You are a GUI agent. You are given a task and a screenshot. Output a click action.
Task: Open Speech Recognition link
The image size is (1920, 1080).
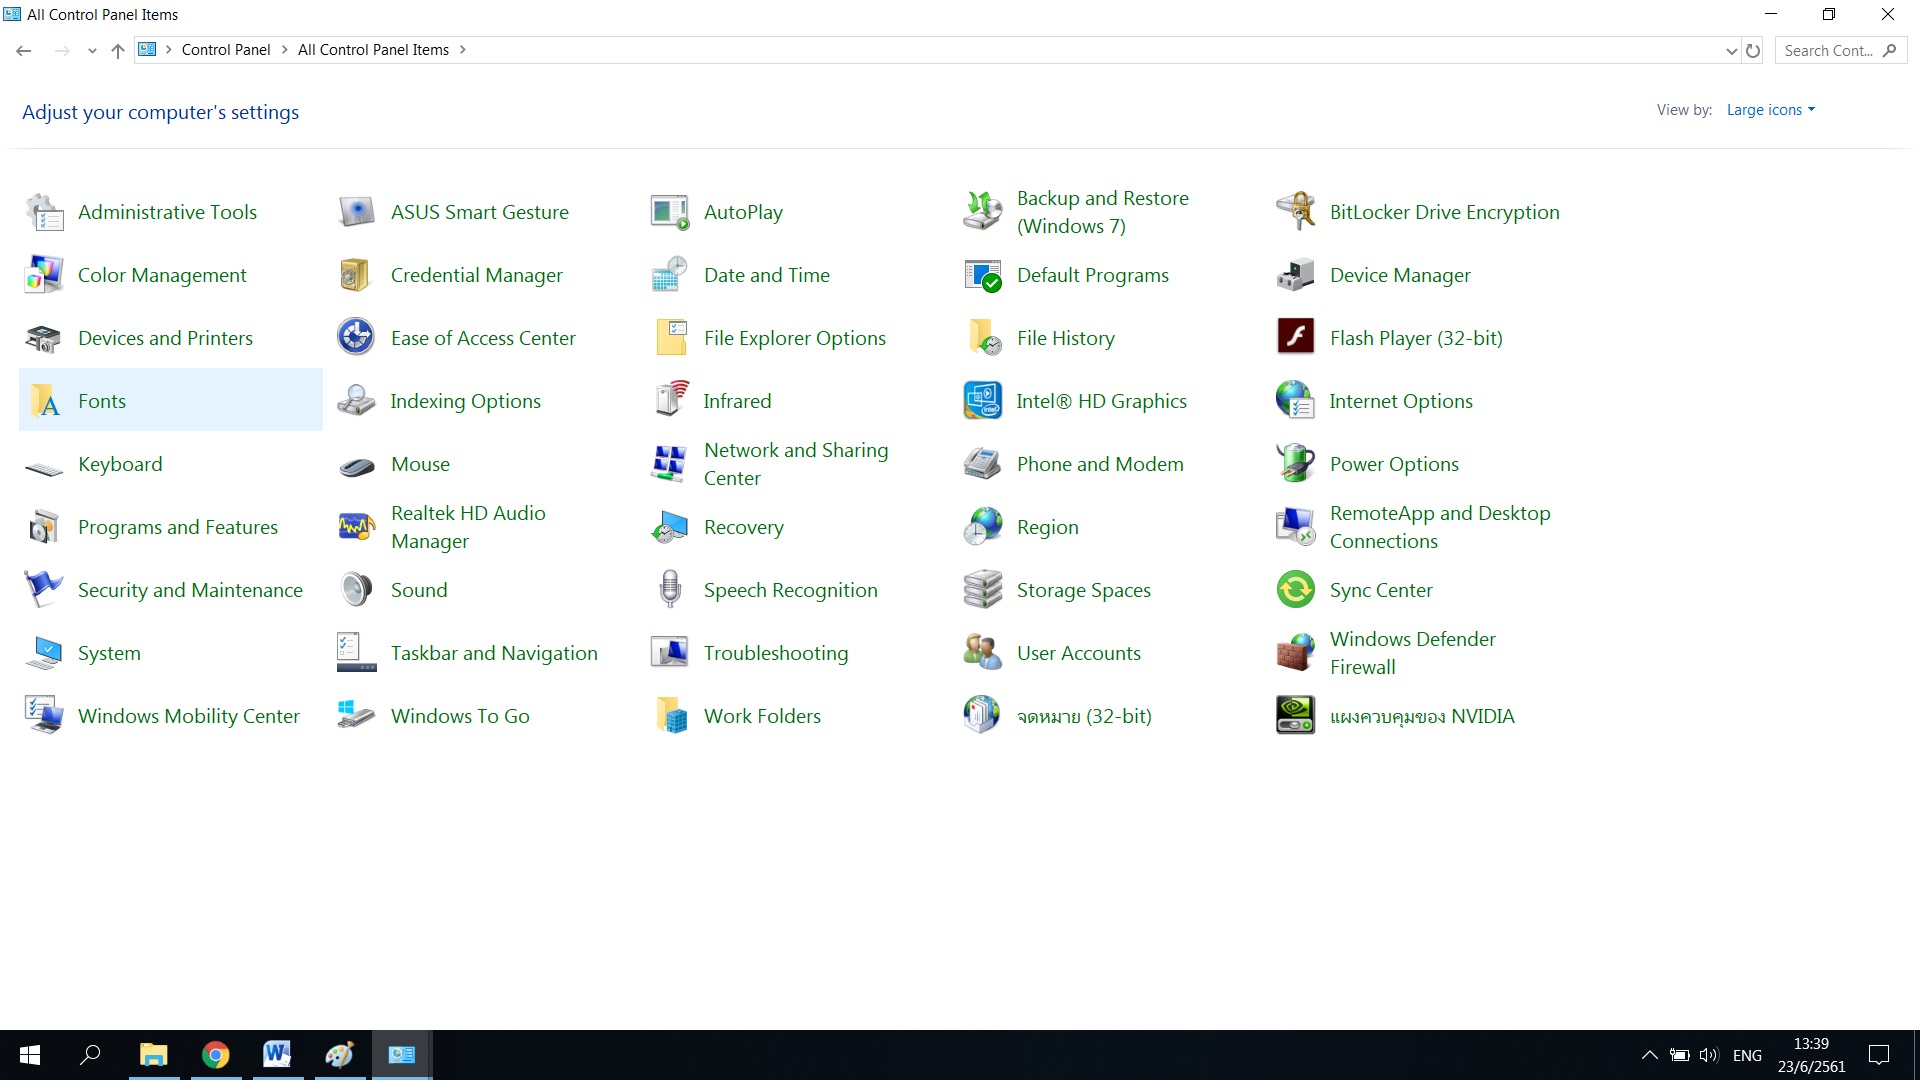pyautogui.click(x=791, y=590)
